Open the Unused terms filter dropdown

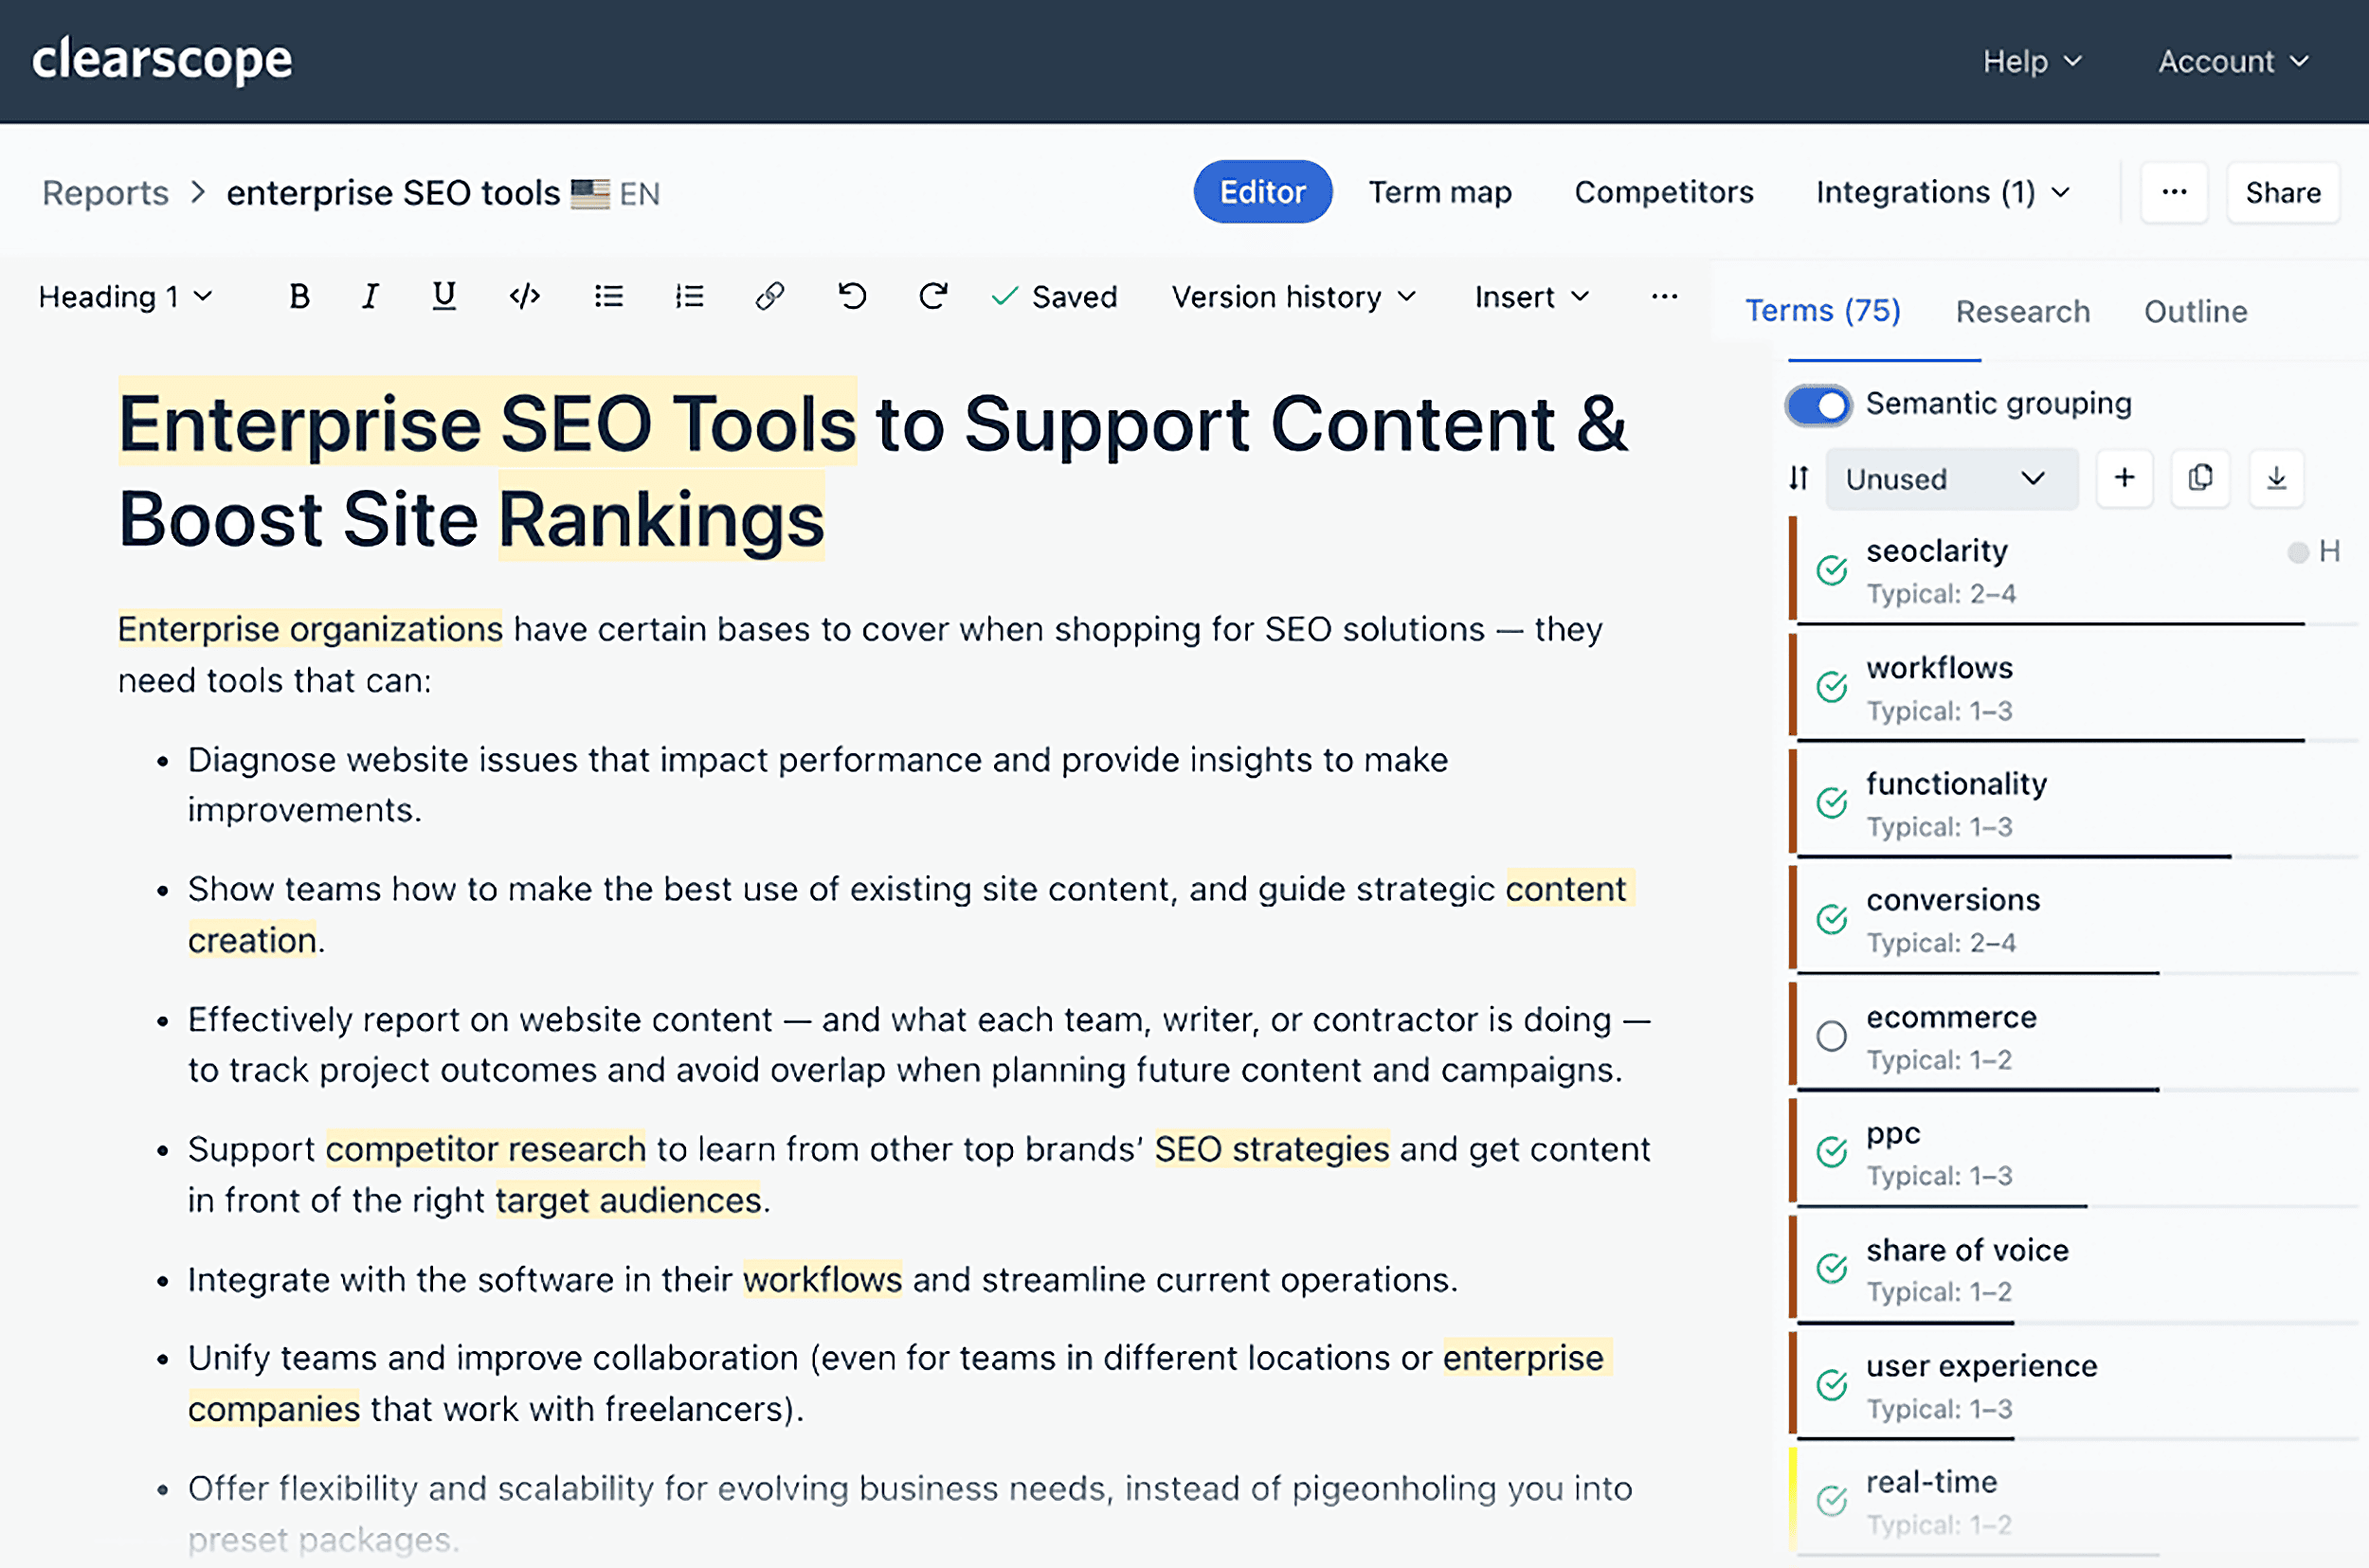1951,478
